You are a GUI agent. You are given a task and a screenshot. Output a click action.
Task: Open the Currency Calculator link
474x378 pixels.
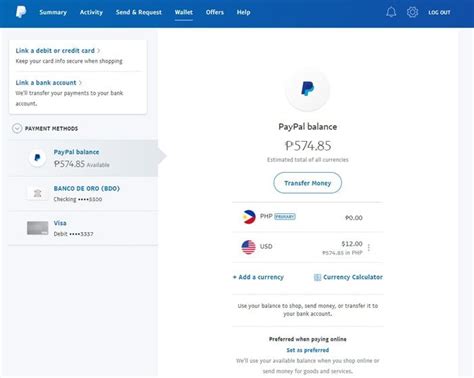pyautogui.click(x=353, y=277)
